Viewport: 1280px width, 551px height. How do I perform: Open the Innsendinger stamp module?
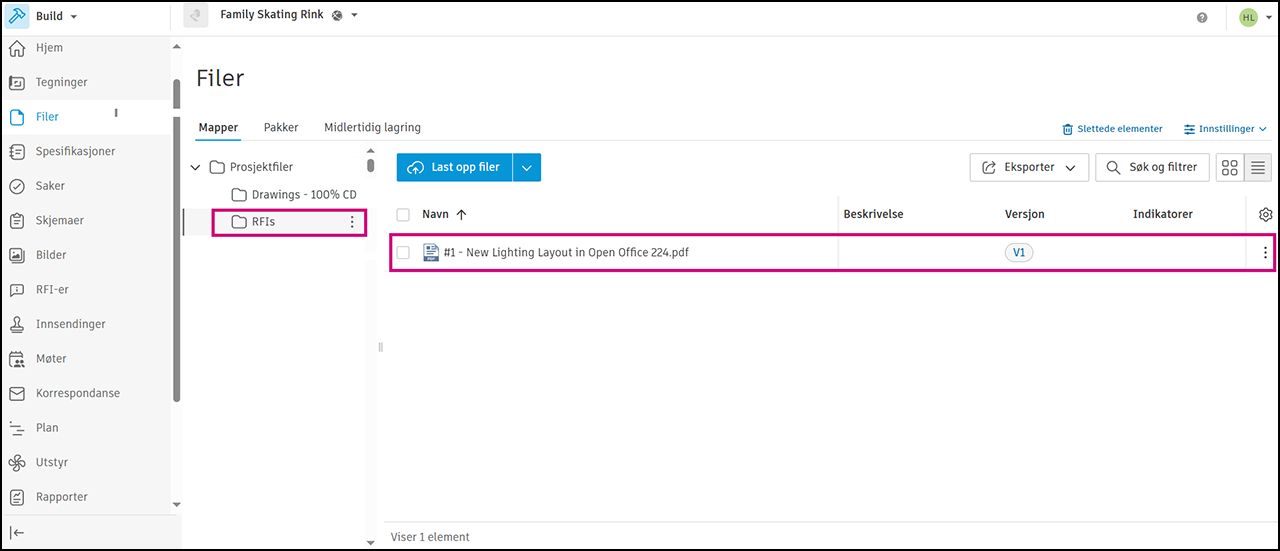[70, 324]
